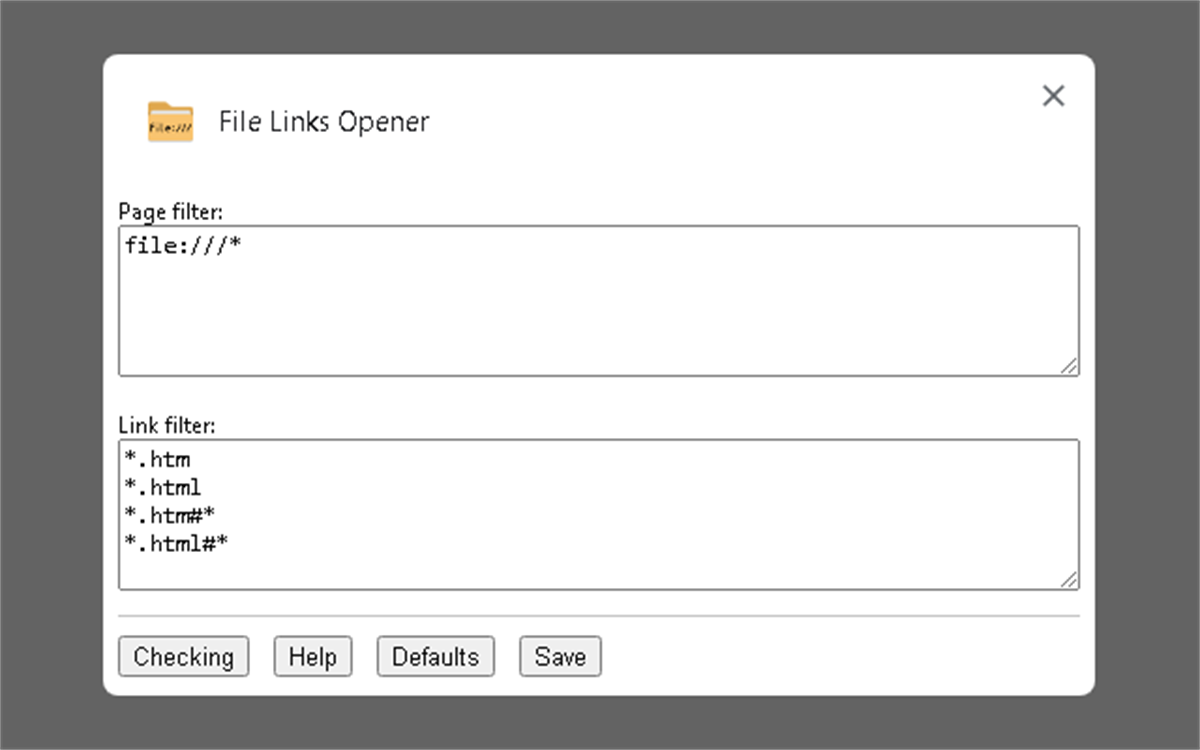Dismiss the dialog with the X
This screenshot has width=1200, height=750.
click(1053, 96)
